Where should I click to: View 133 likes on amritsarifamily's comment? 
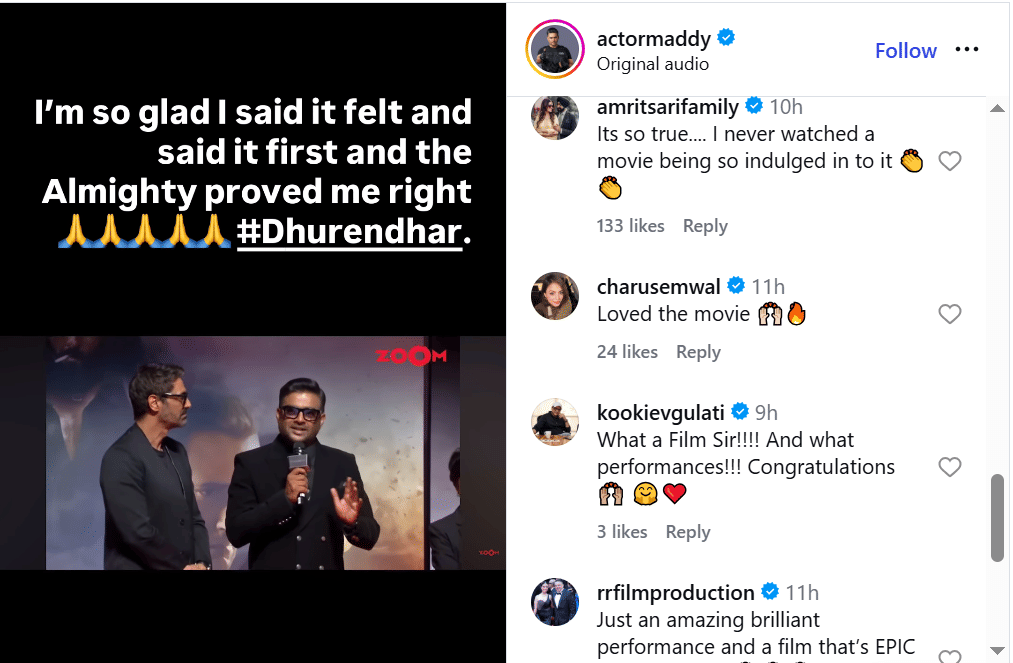tap(630, 226)
